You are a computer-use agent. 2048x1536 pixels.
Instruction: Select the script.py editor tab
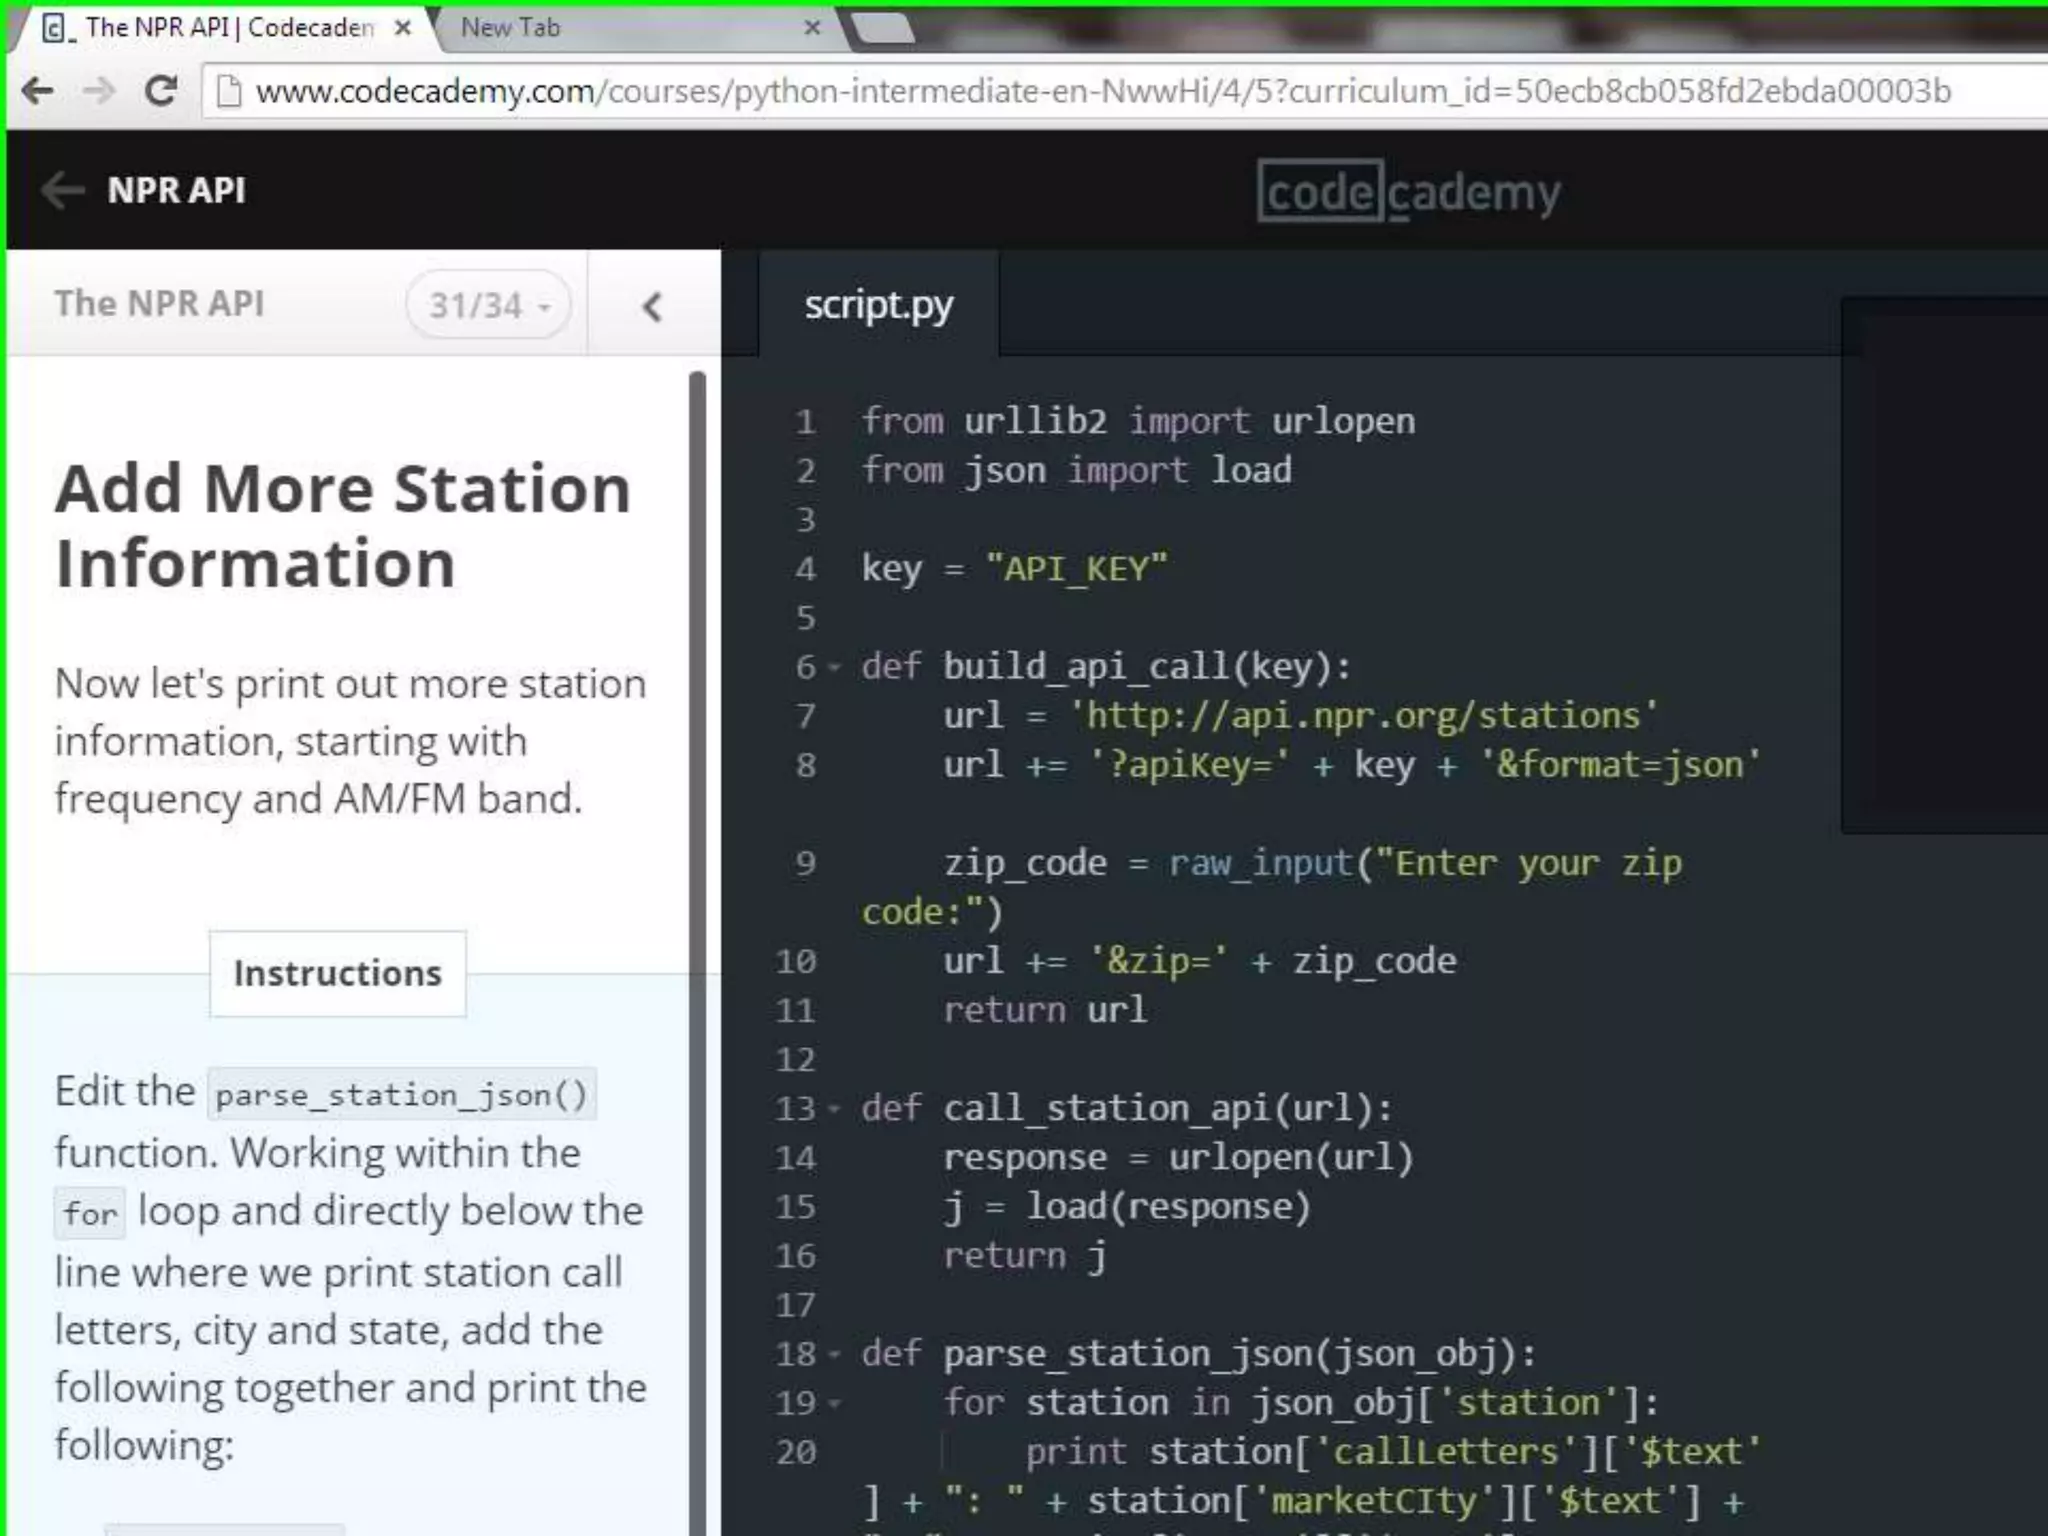pyautogui.click(x=878, y=304)
